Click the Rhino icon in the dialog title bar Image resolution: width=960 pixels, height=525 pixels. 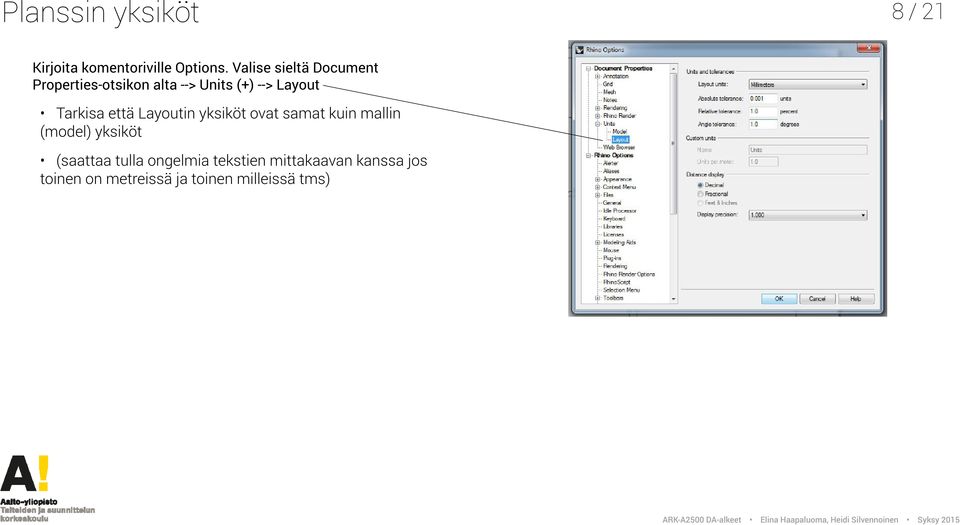(579, 50)
